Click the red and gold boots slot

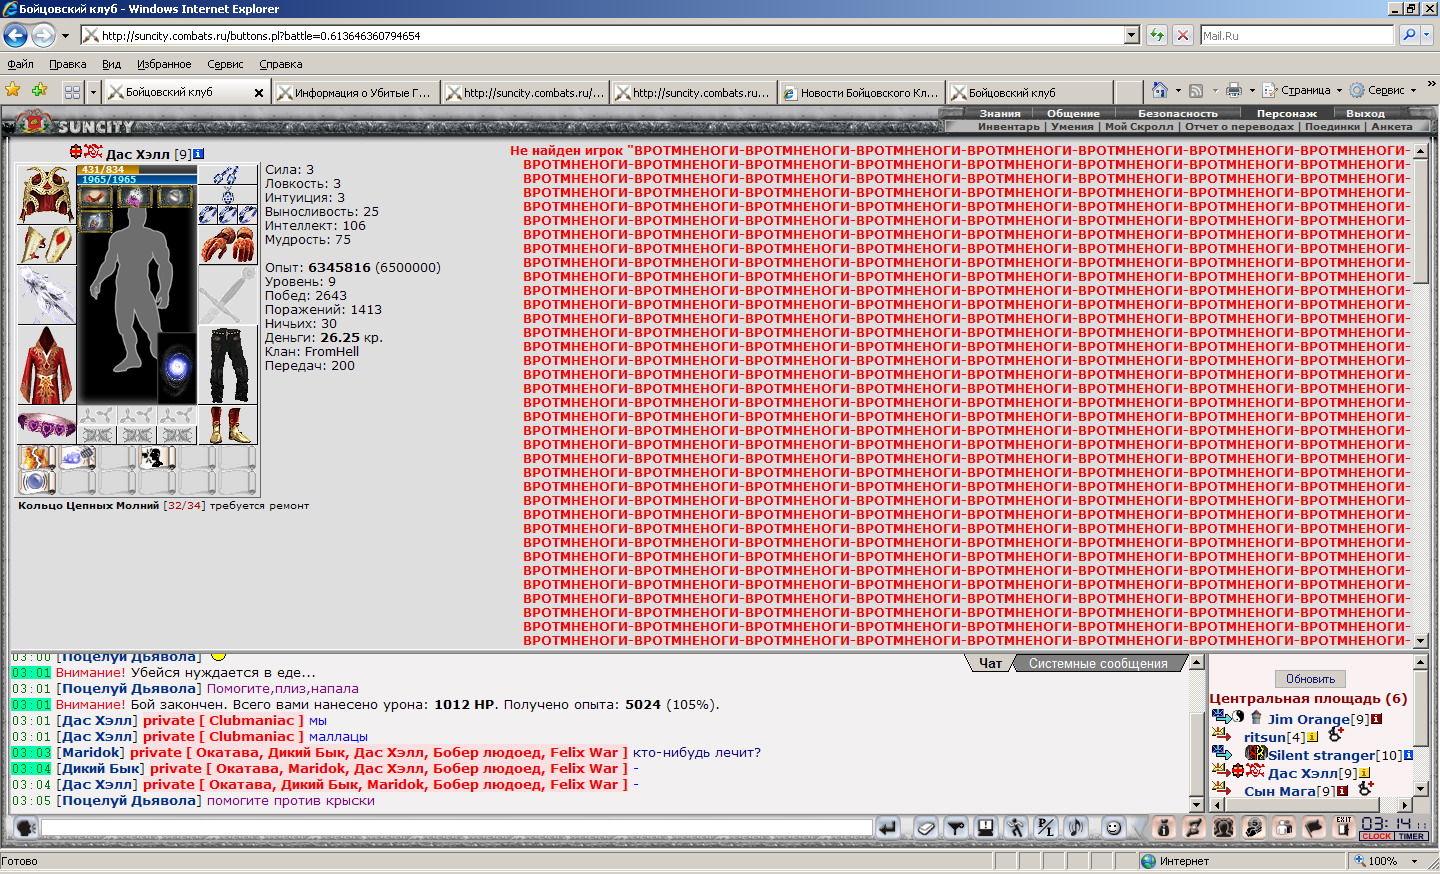[227, 425]
